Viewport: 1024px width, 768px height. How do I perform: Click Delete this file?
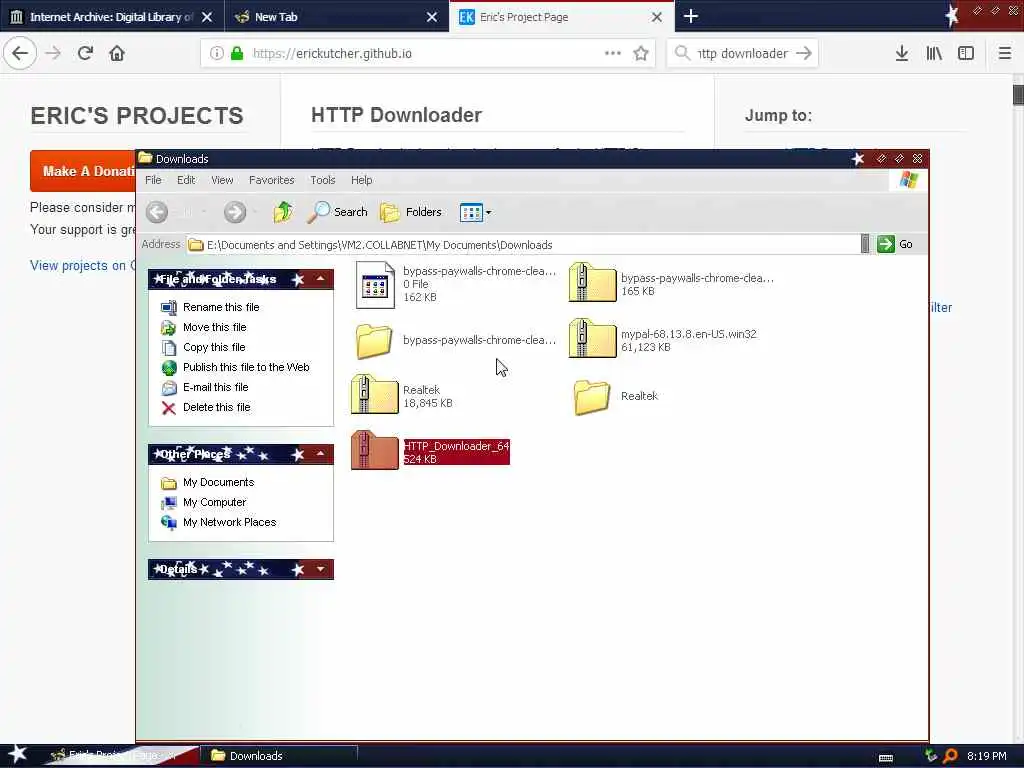click(x=217, y=408)
